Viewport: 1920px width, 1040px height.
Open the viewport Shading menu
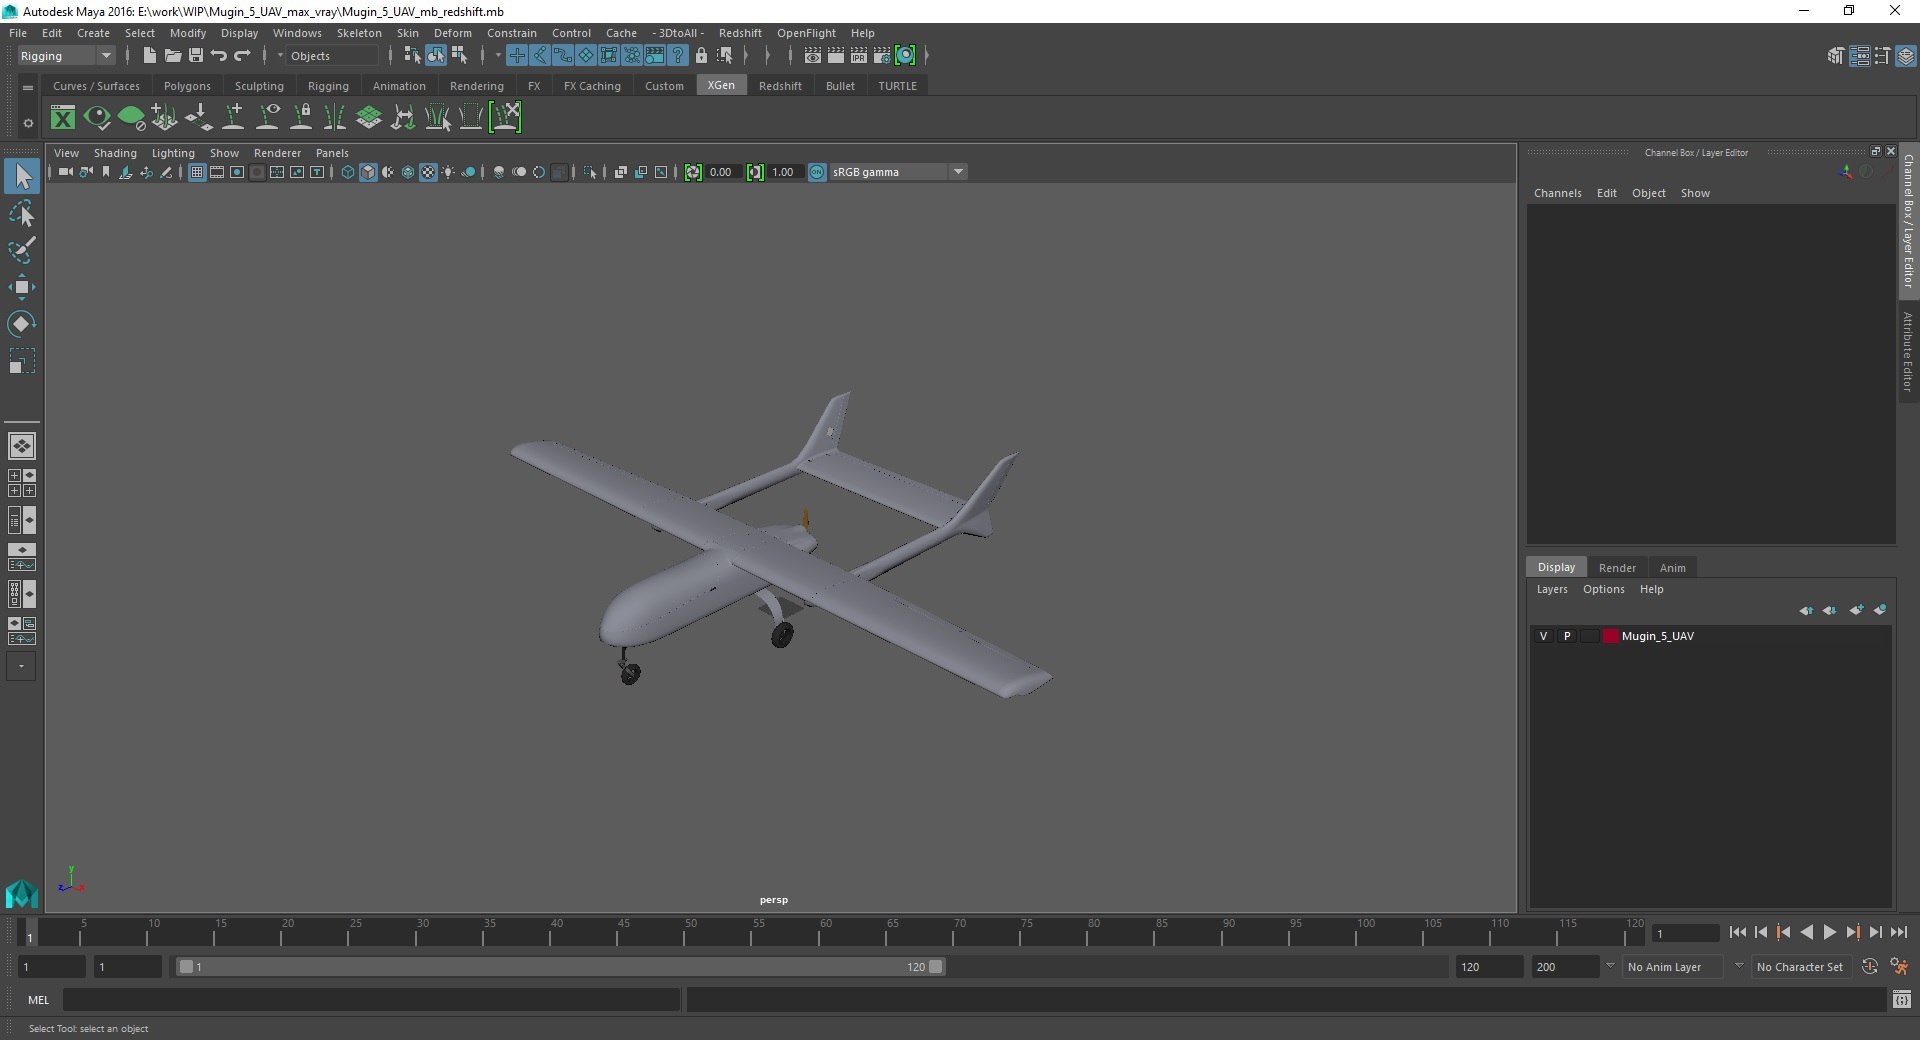tap(115, 153)
